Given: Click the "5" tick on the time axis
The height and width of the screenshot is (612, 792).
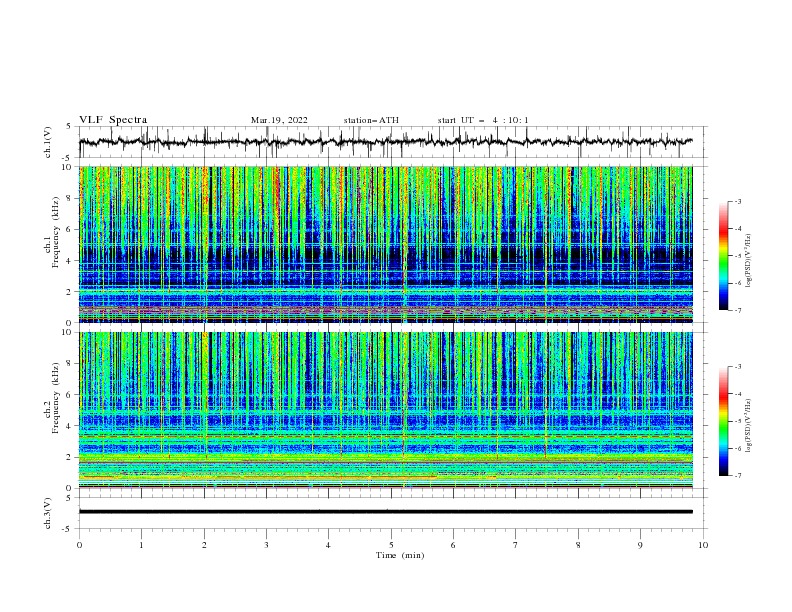Looking at the screenshot, I should (391, 545).
